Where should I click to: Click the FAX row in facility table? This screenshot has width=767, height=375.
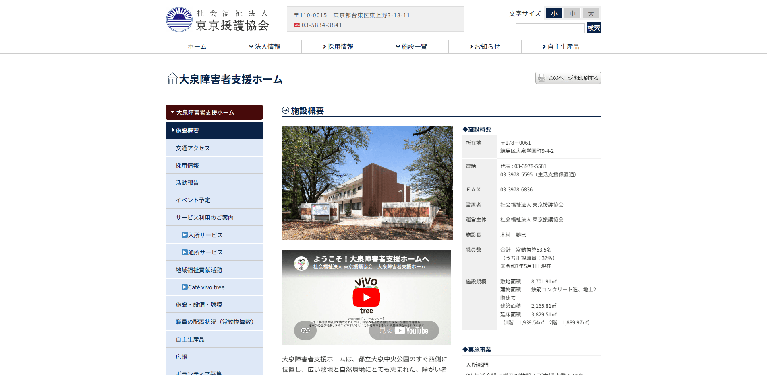point(531,189)
